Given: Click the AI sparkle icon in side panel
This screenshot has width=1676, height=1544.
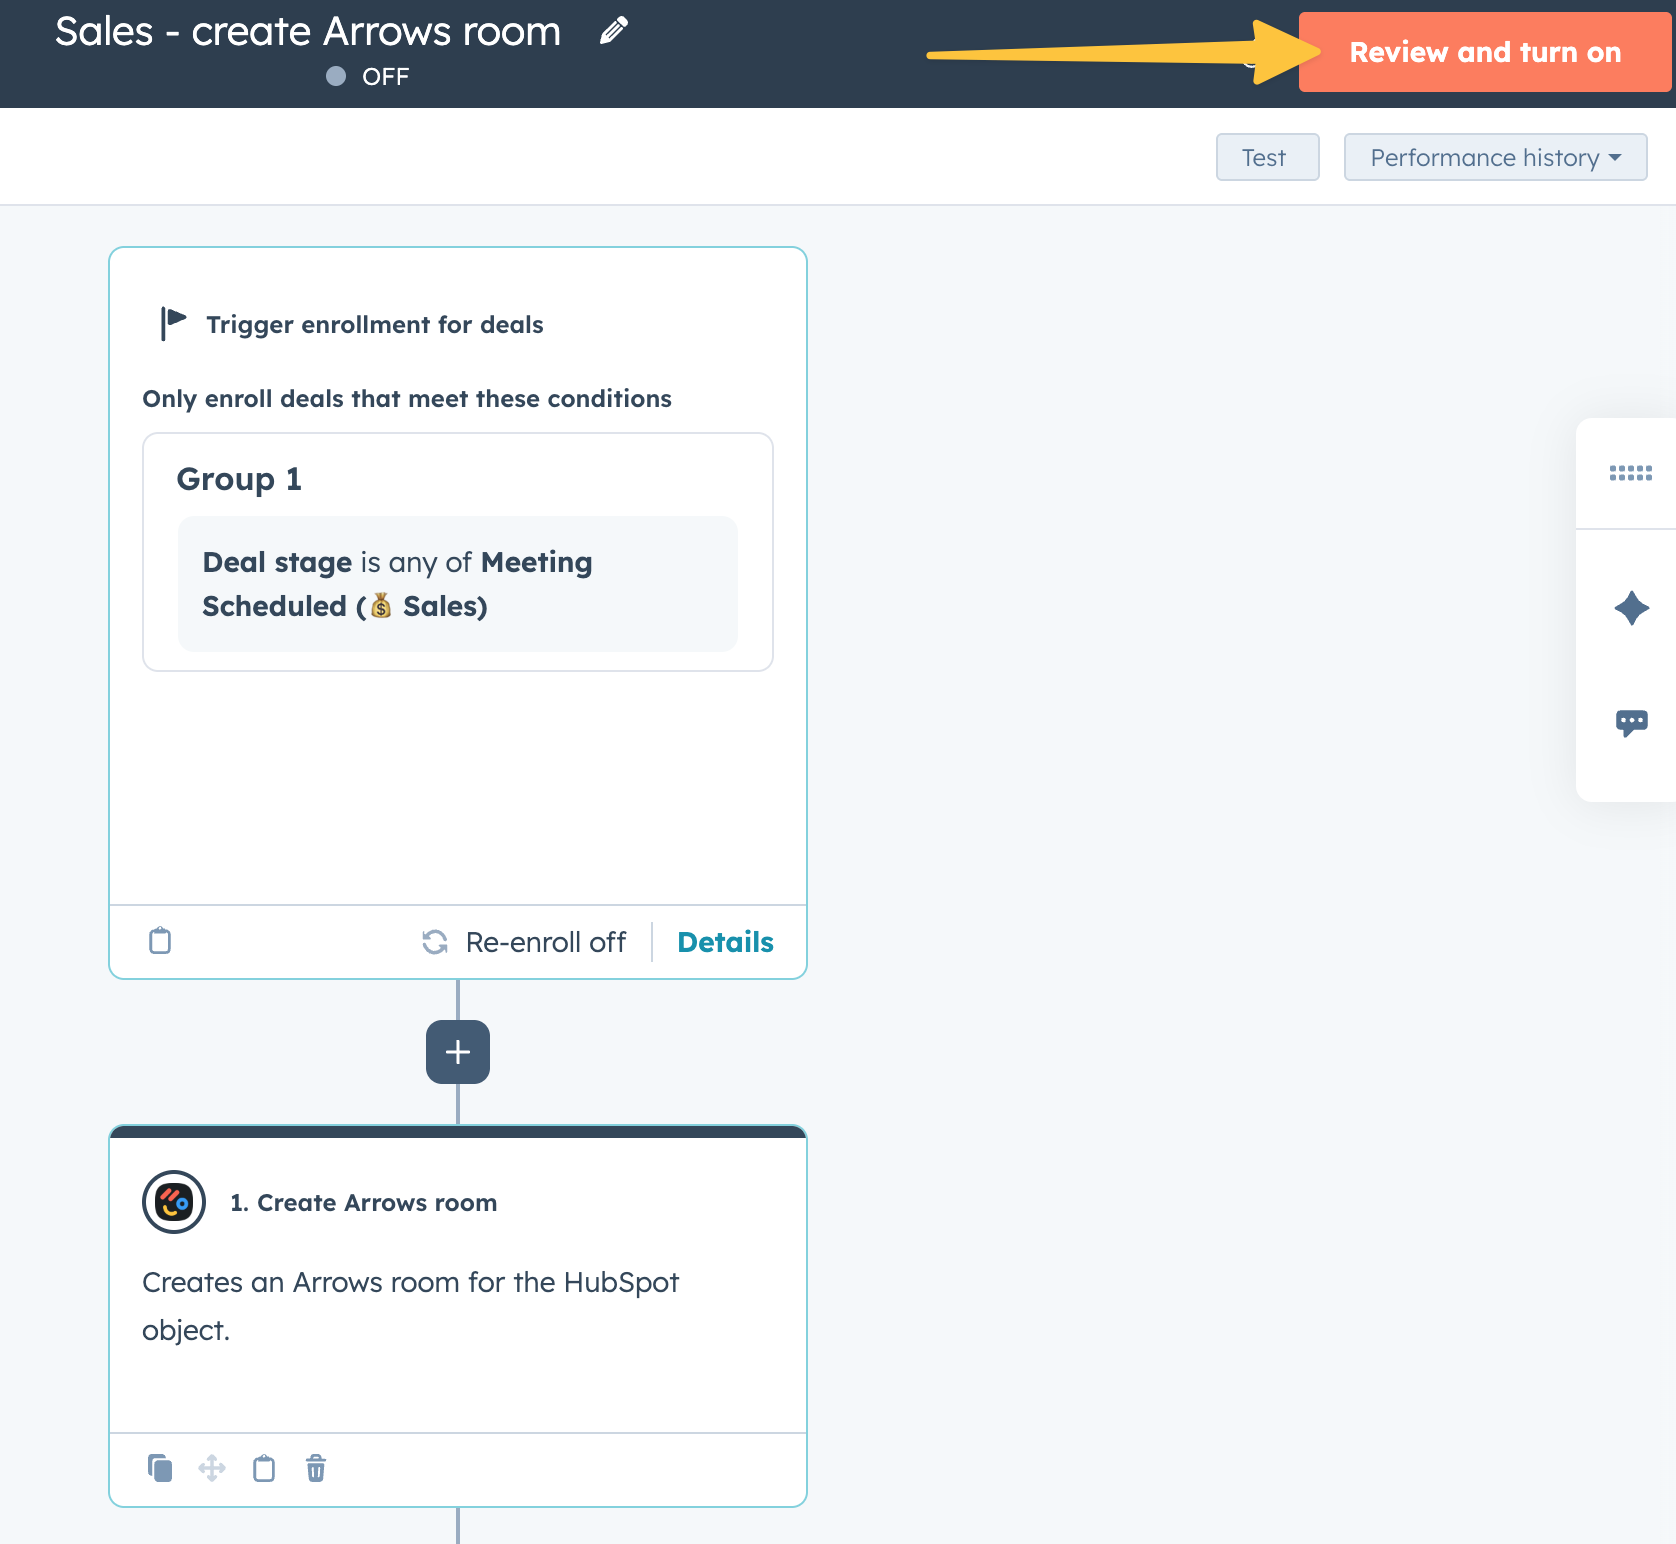Looking at the screenshot, I should point(1632,608).
